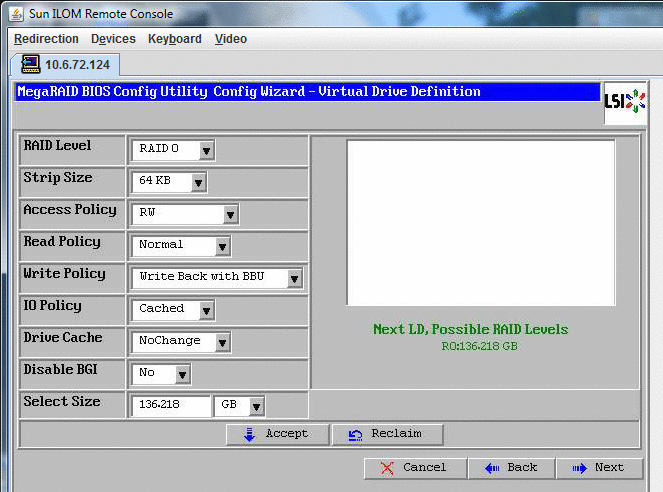663x492 pixels.
Task: Open the Video menu
Action: [231, 39]
